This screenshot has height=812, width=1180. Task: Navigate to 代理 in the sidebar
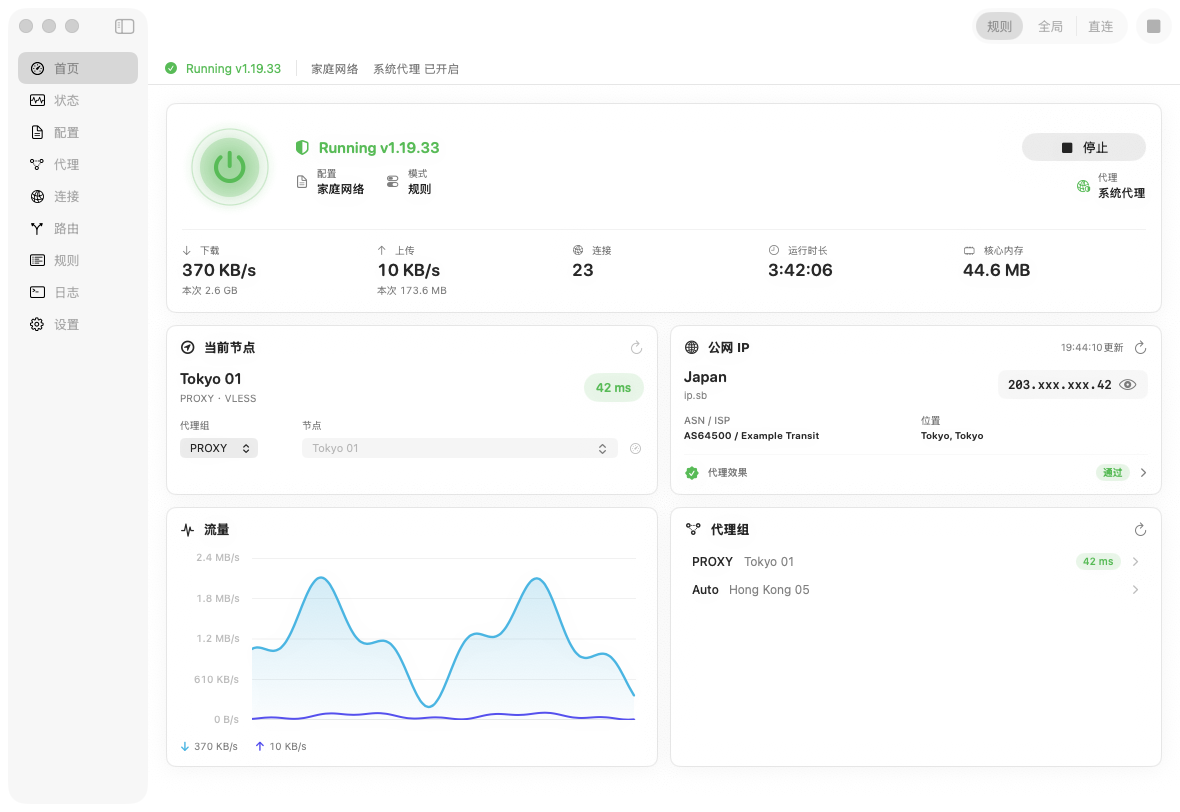tap(78, 164)
